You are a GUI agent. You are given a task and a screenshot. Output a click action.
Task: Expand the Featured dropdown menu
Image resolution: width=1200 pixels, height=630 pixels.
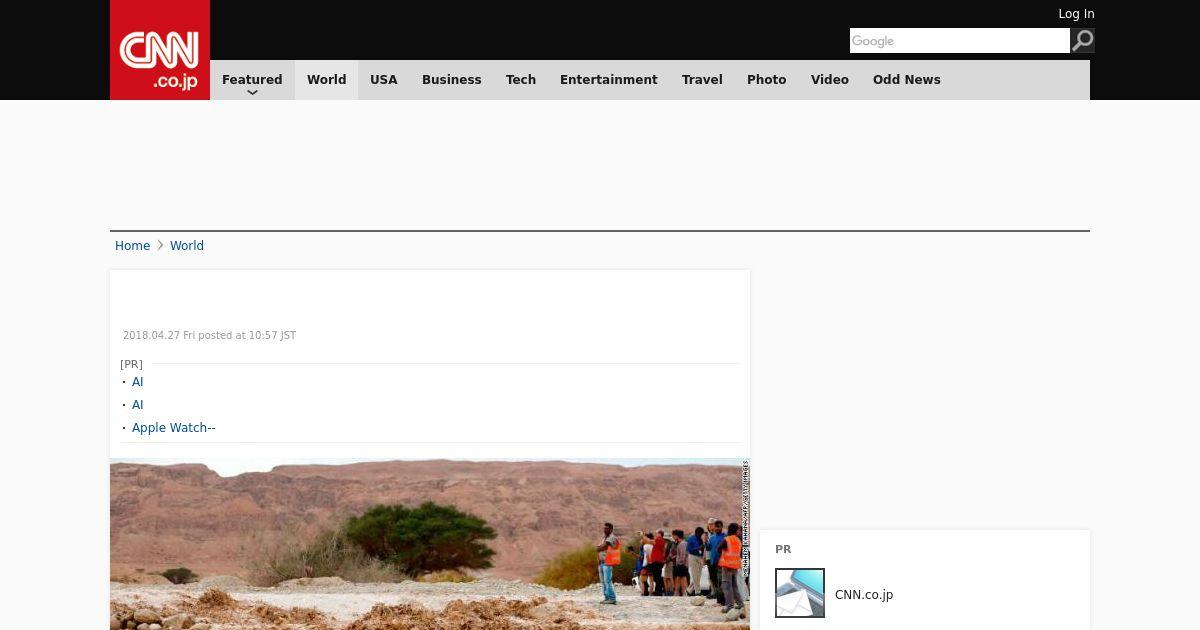pyautogui.click(x=252, y=80)
